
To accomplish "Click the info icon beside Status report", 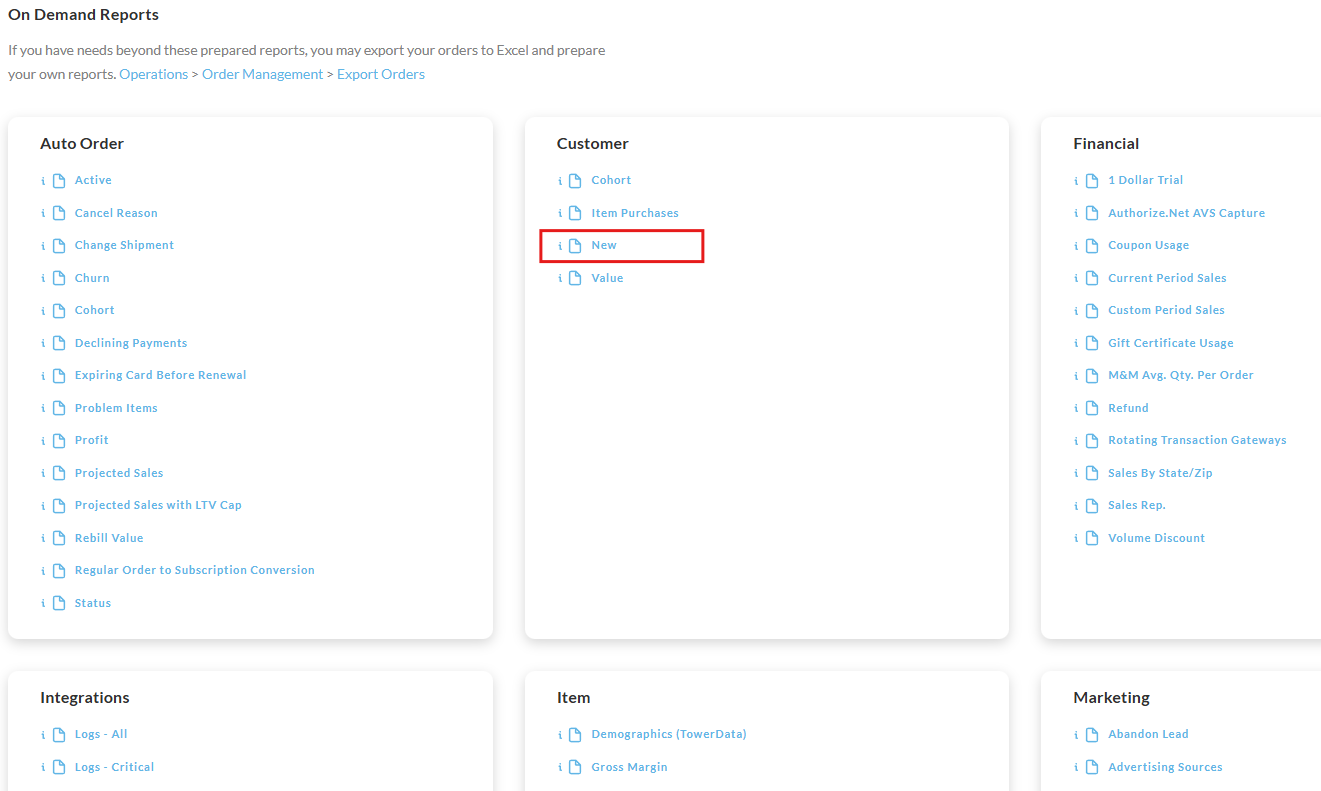I will pos(43,604).
